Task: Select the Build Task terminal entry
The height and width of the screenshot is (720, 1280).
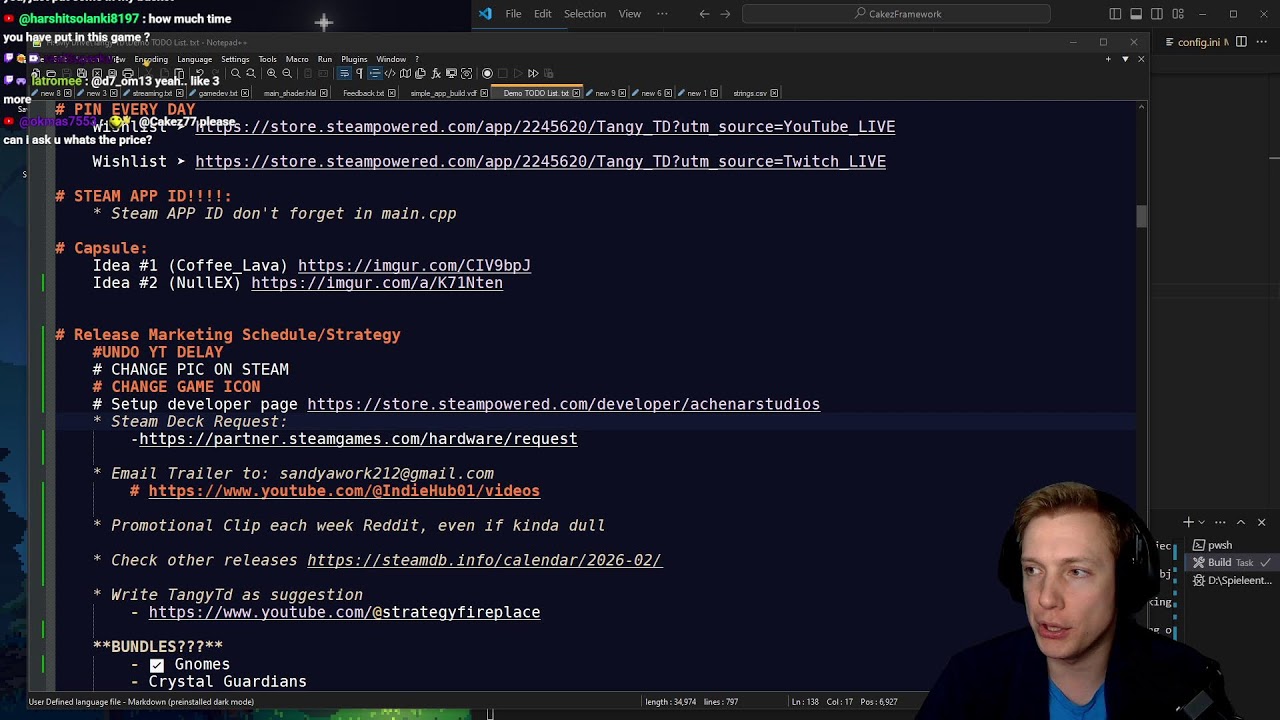Action: pyautogui.click(x=1232, y=562)
